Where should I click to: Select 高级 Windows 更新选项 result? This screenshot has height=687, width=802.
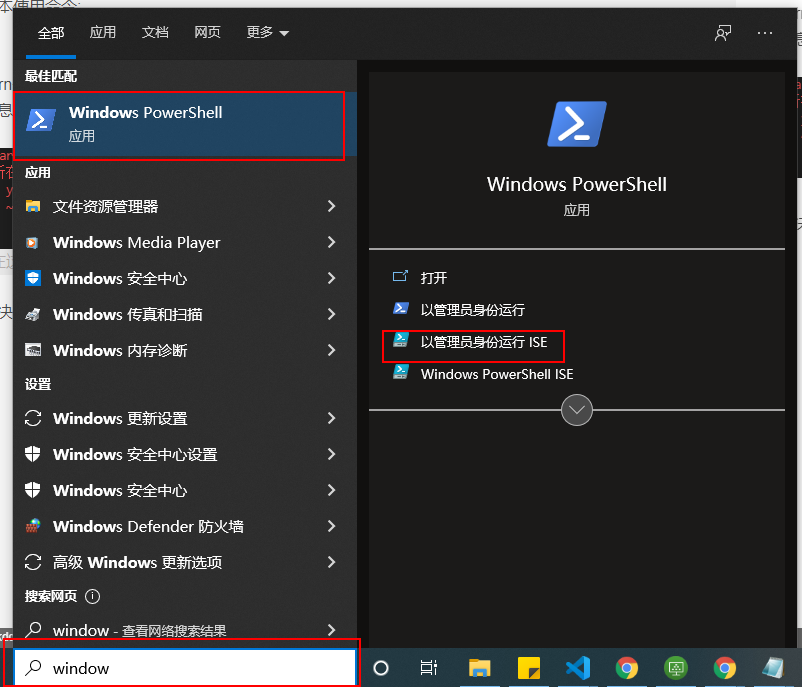pyautogui.click(x=185, y=562)
